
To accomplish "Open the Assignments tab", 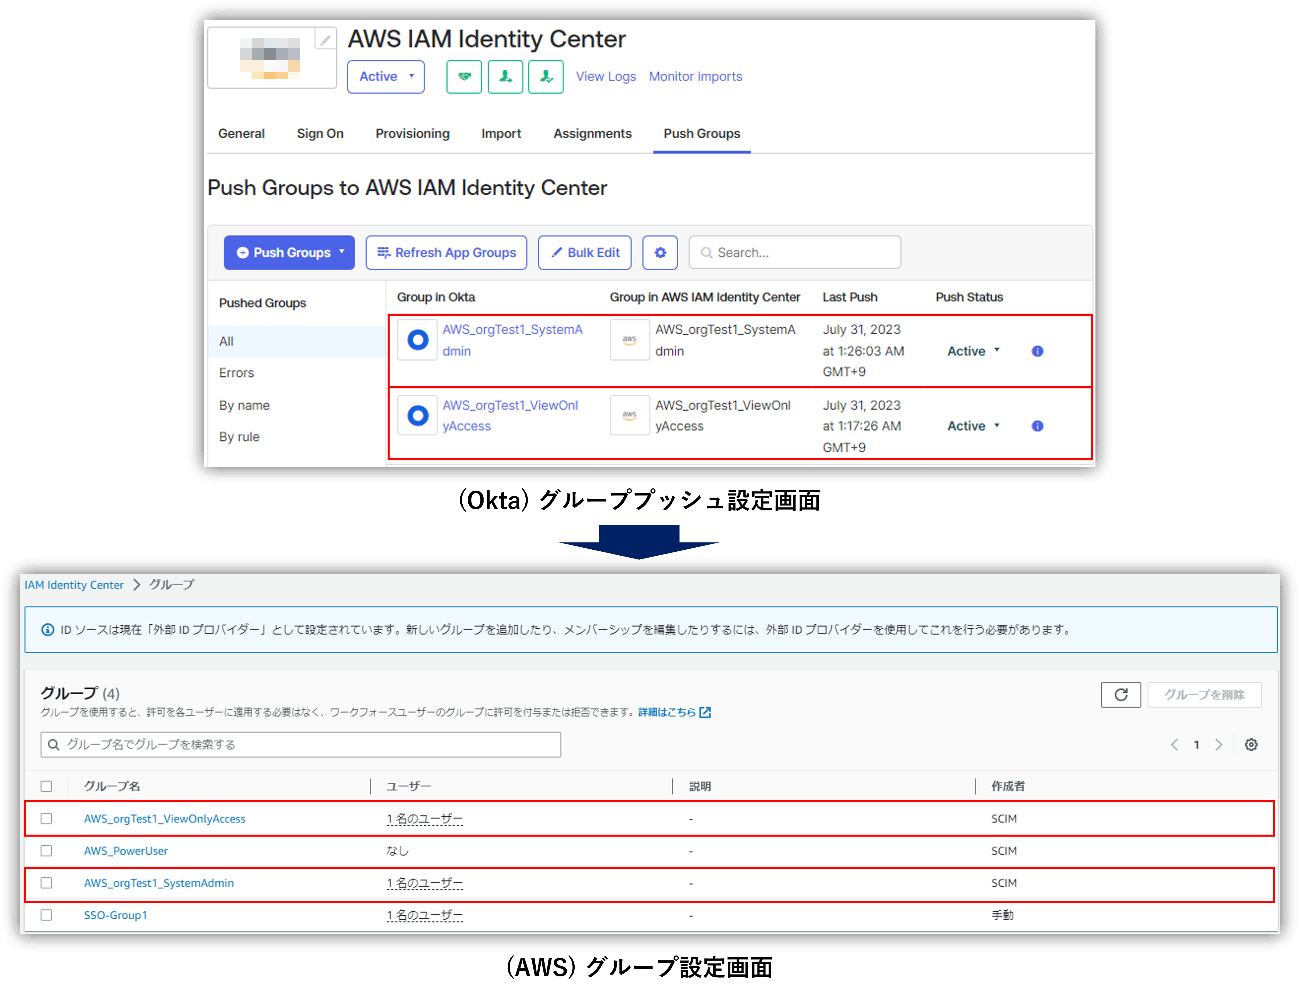I will [593, 134].
